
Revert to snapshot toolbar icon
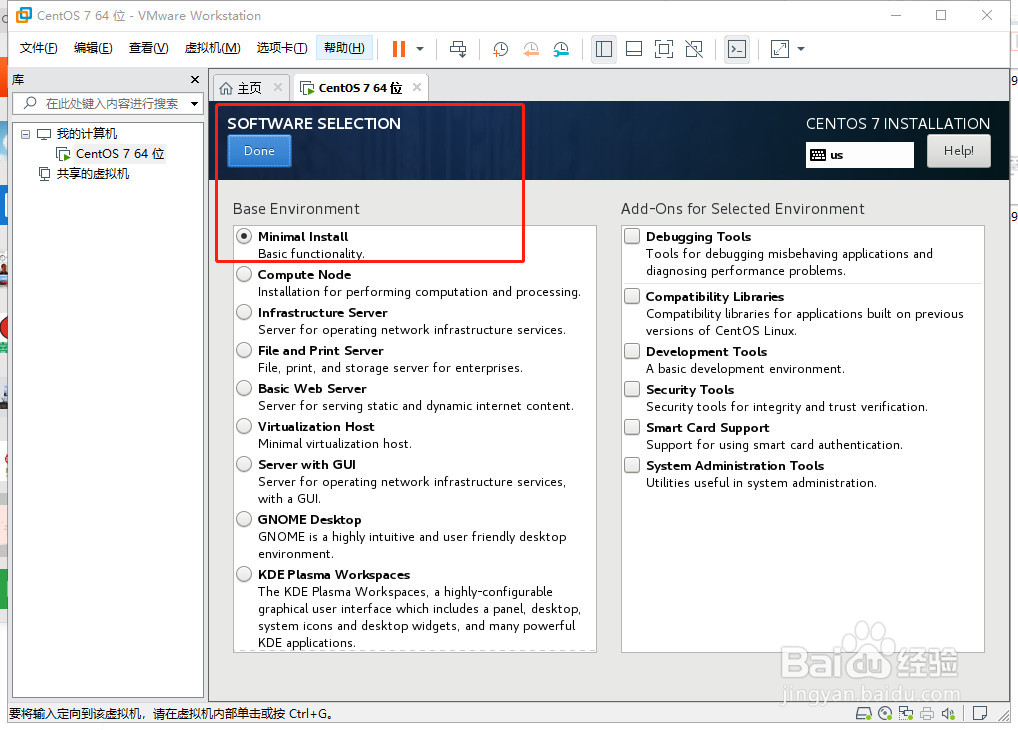click(531, 49)
